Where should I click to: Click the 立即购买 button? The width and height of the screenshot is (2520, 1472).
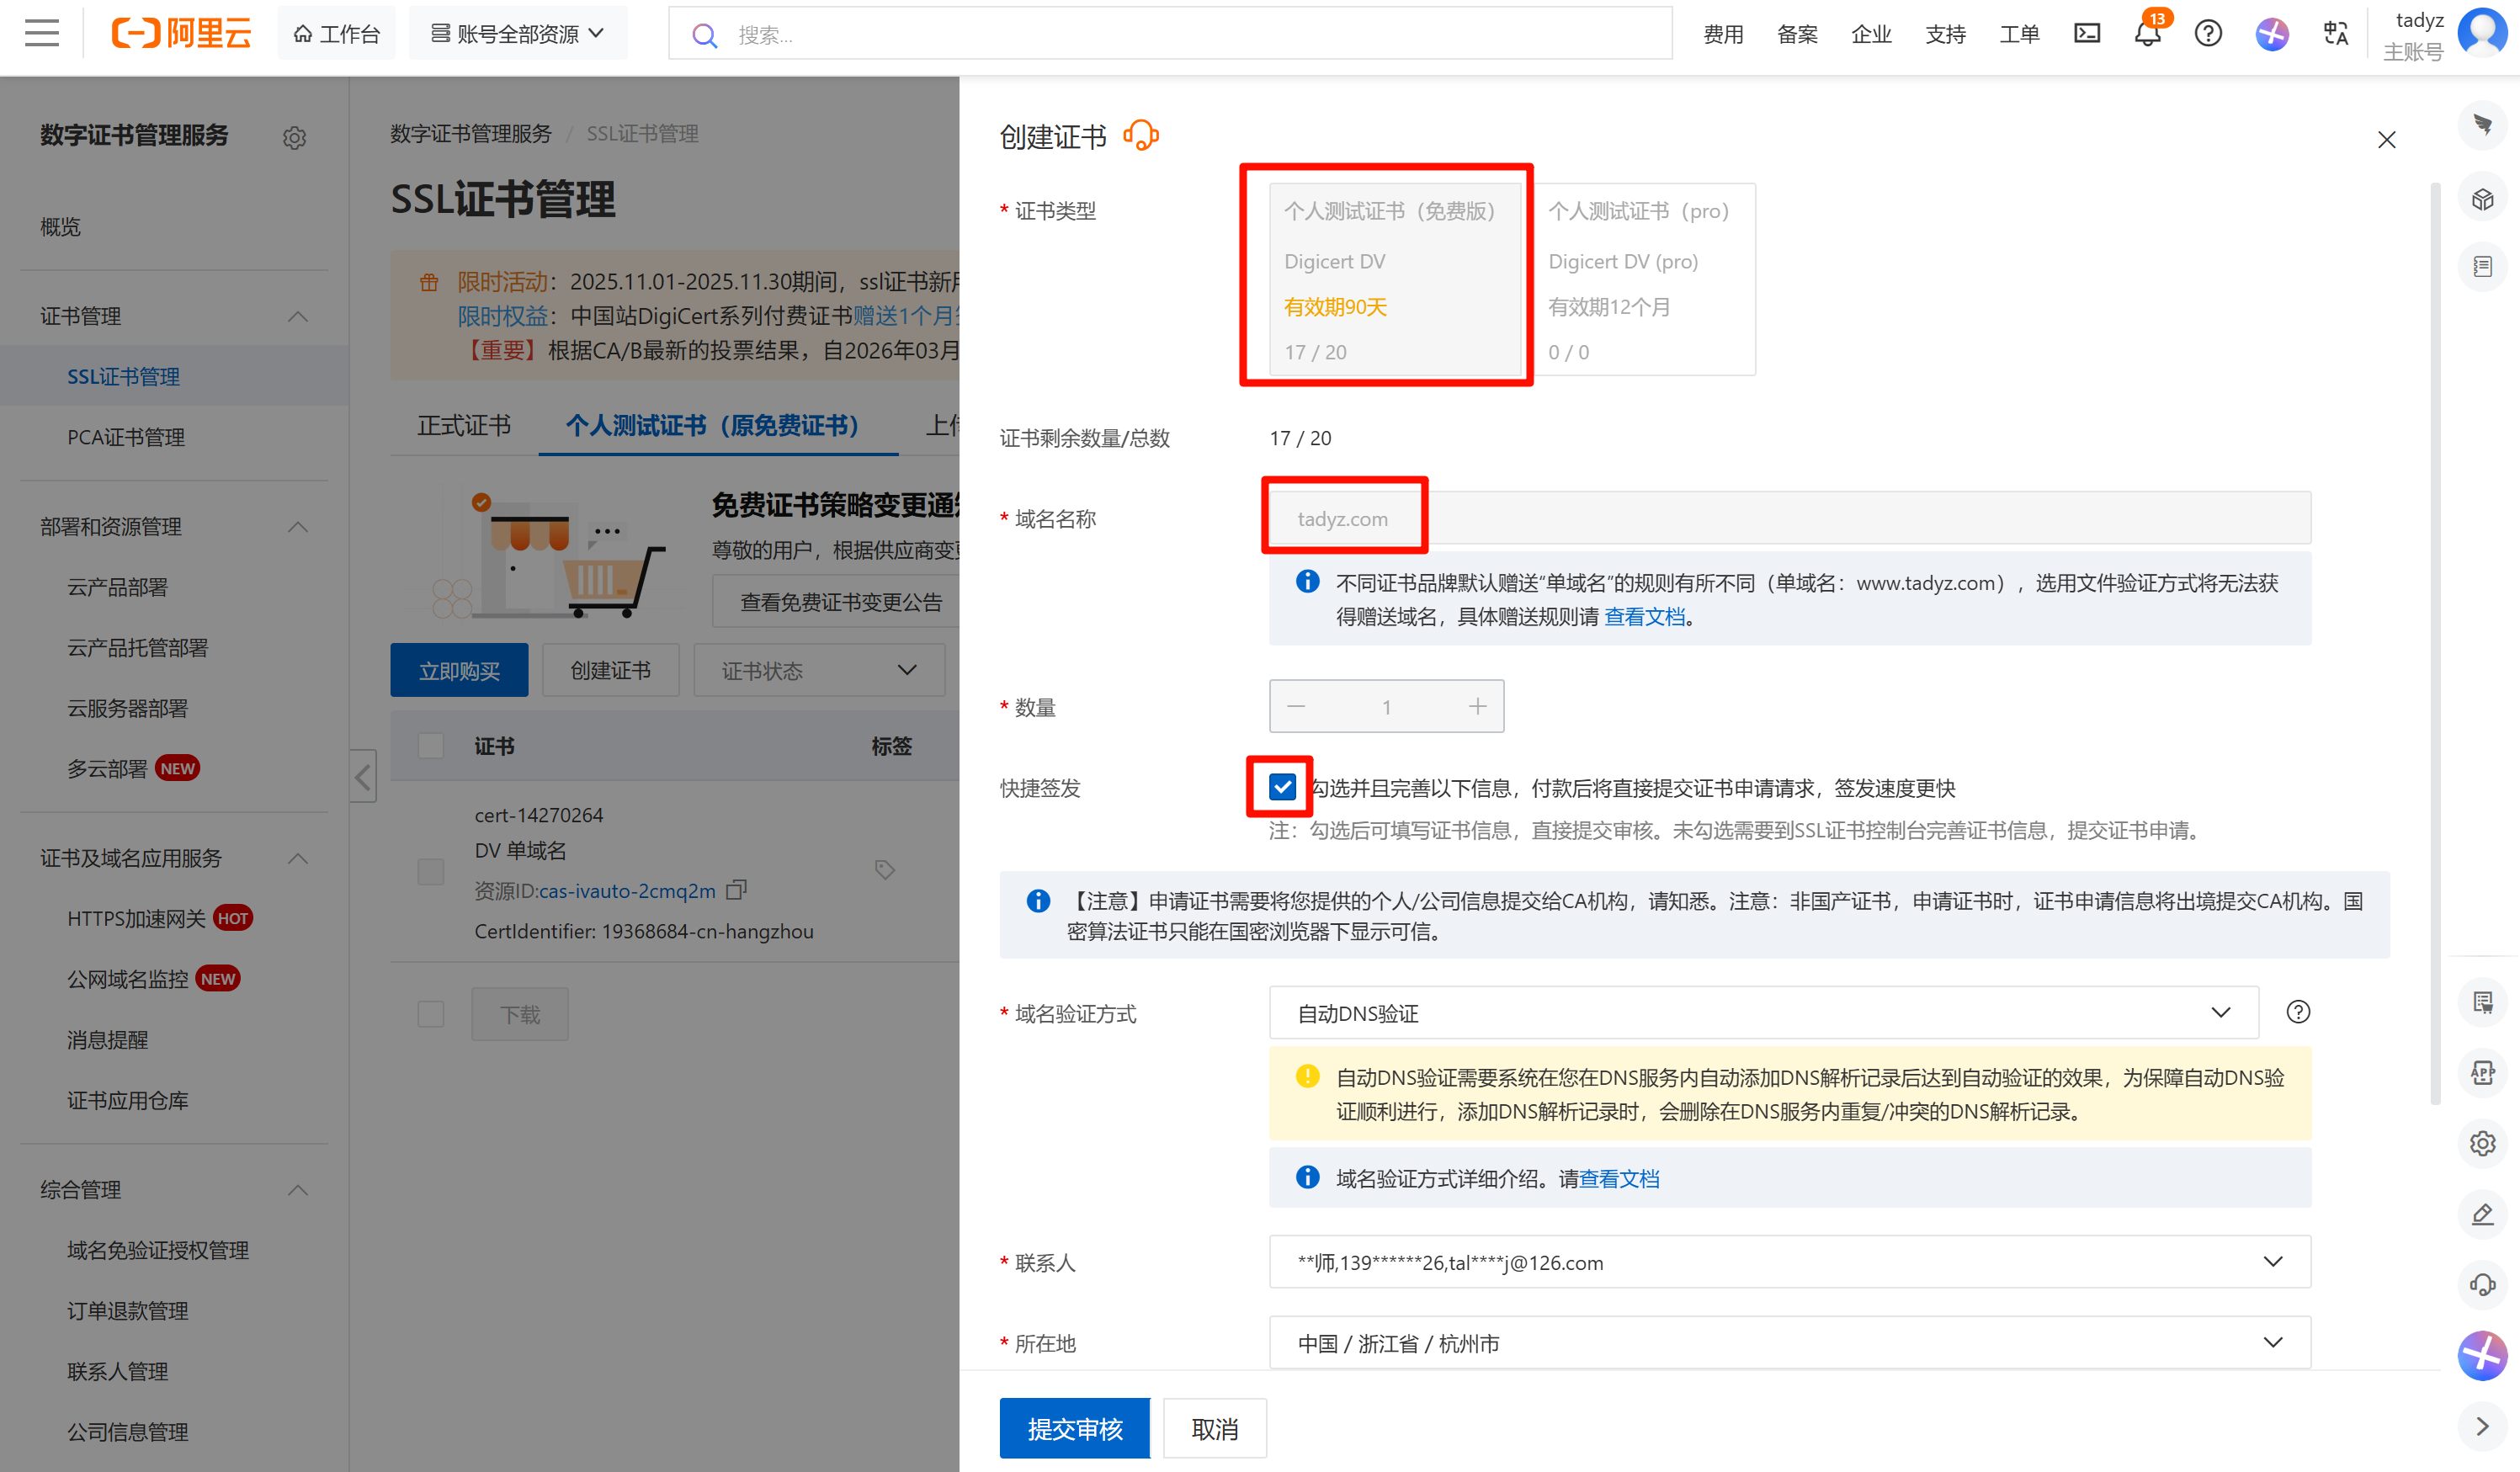459,670
